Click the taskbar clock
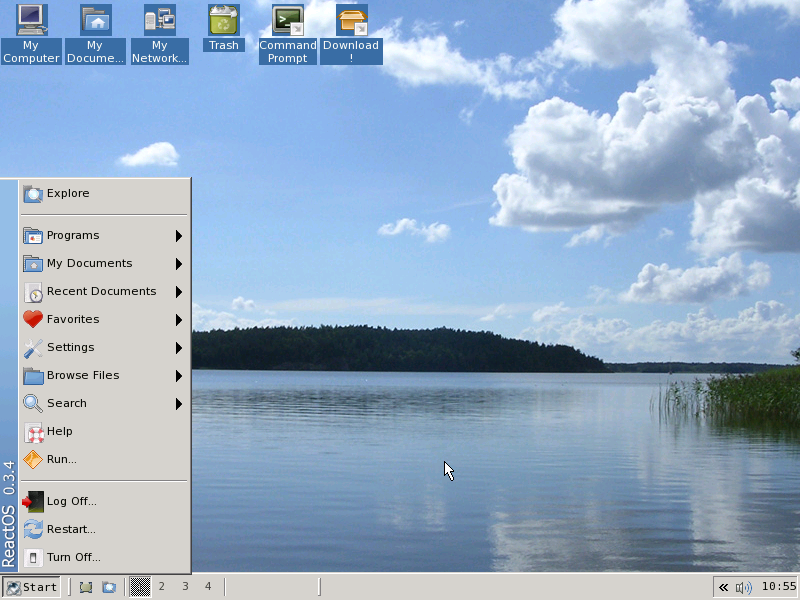 coord(778,587)
